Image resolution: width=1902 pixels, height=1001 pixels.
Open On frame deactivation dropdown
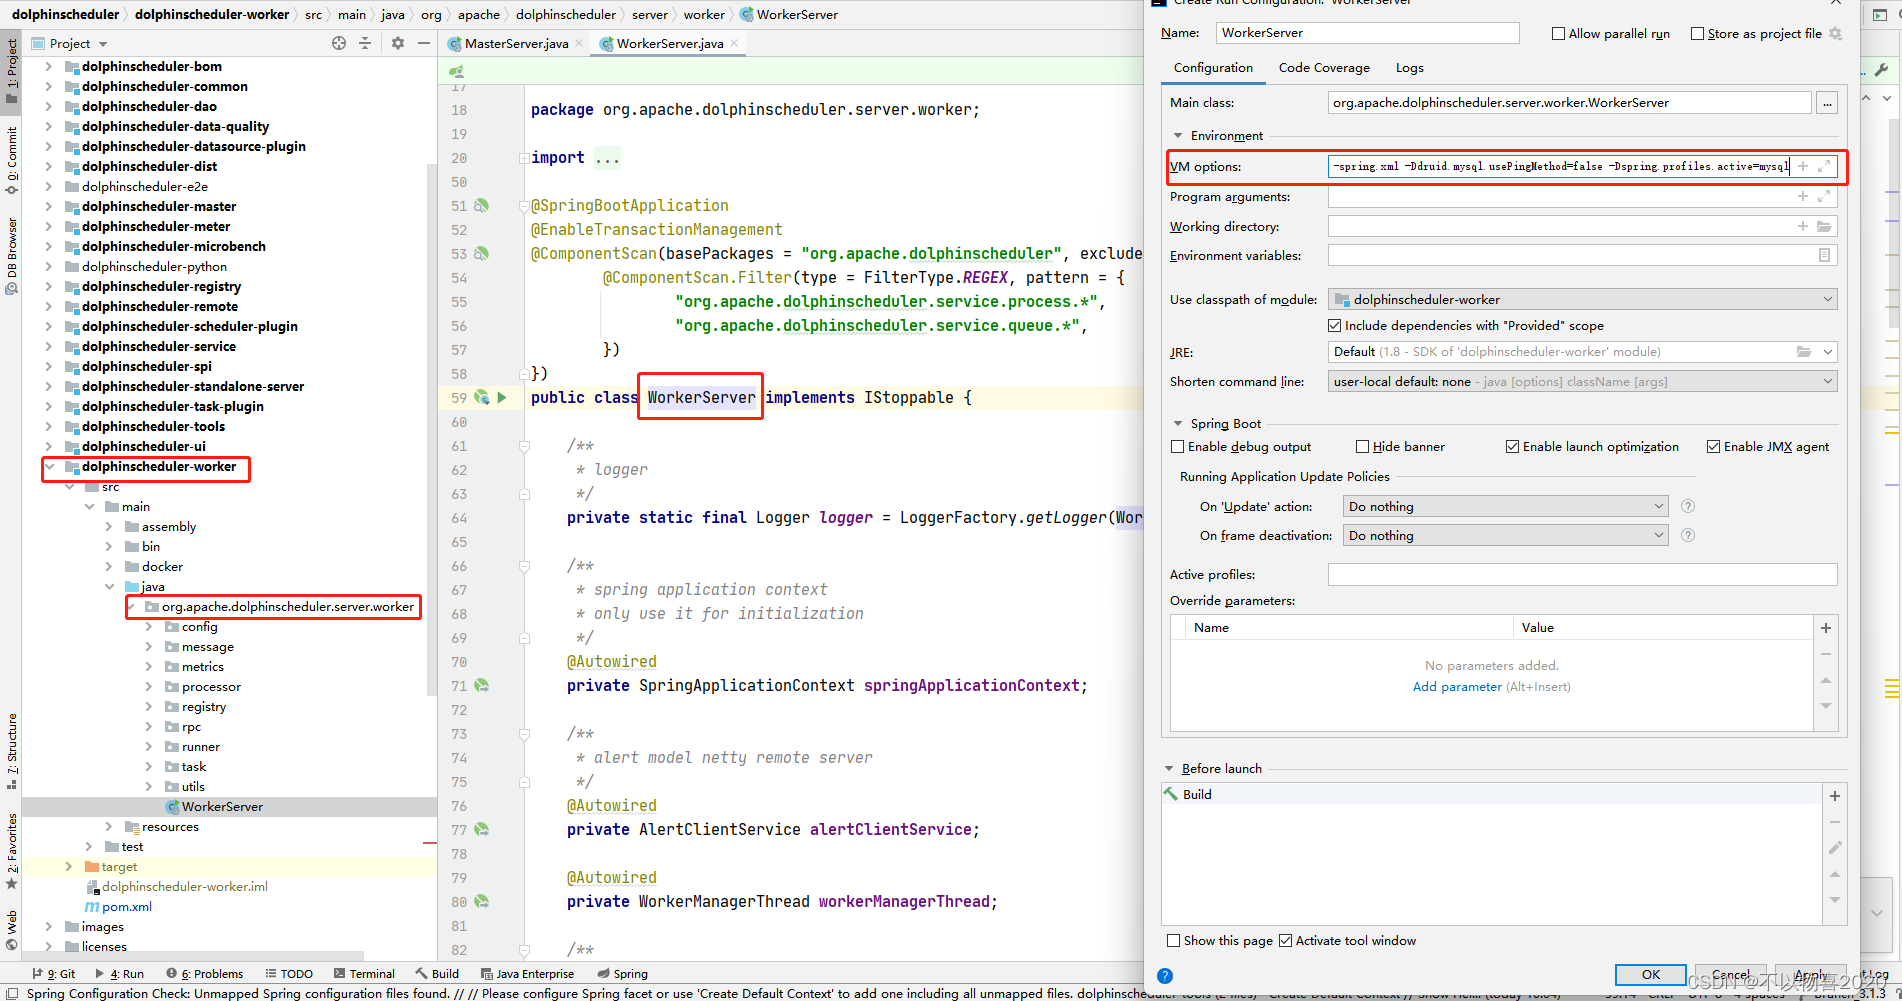coord(1505,535)
